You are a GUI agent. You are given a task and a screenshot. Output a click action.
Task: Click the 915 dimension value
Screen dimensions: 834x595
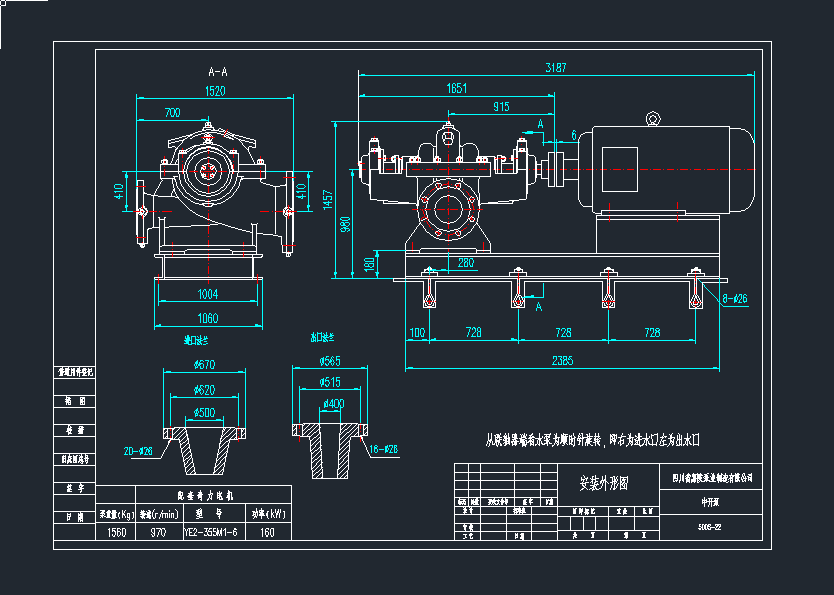pos(500,107)
